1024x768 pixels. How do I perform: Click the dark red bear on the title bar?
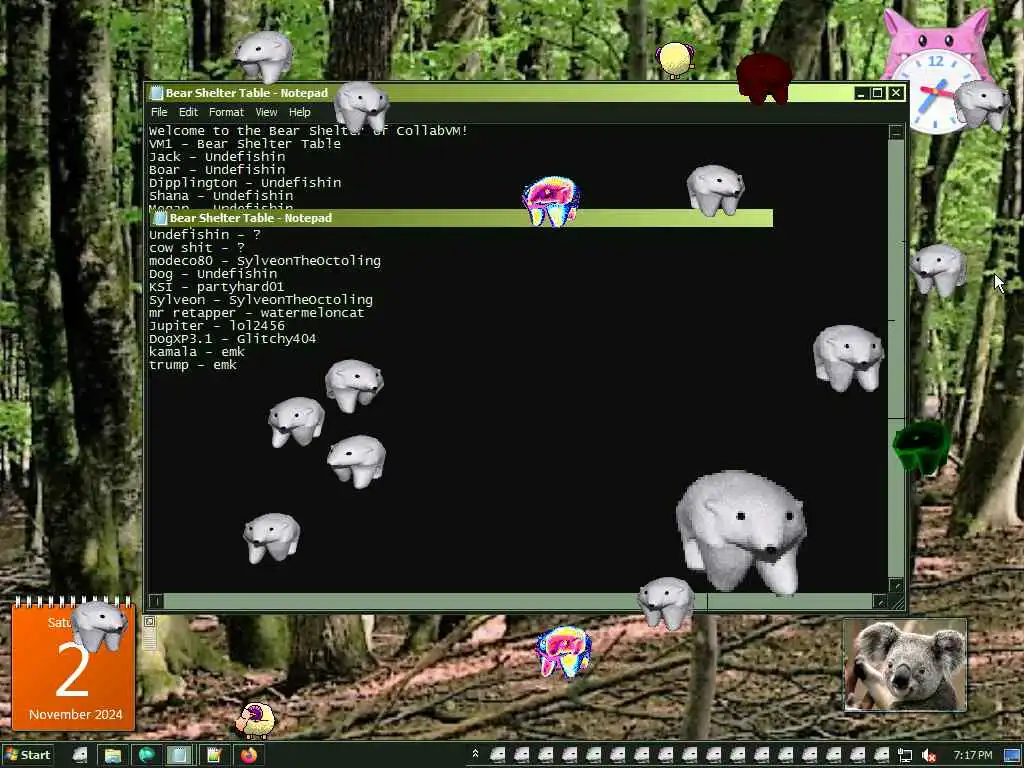763,78
